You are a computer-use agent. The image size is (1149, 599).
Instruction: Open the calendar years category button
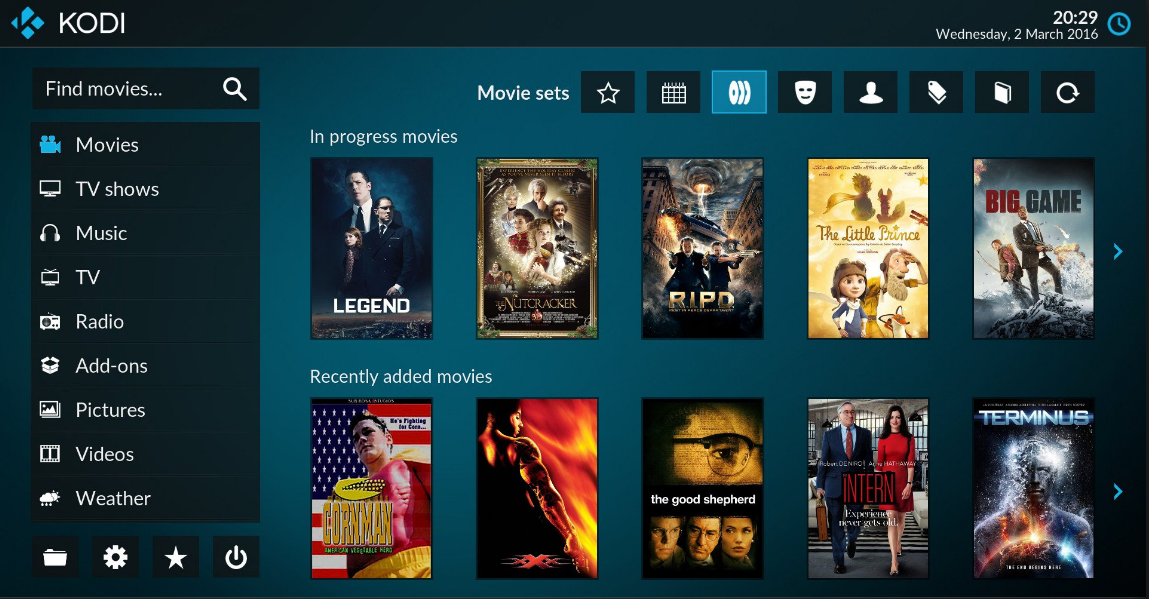[673, 92]
